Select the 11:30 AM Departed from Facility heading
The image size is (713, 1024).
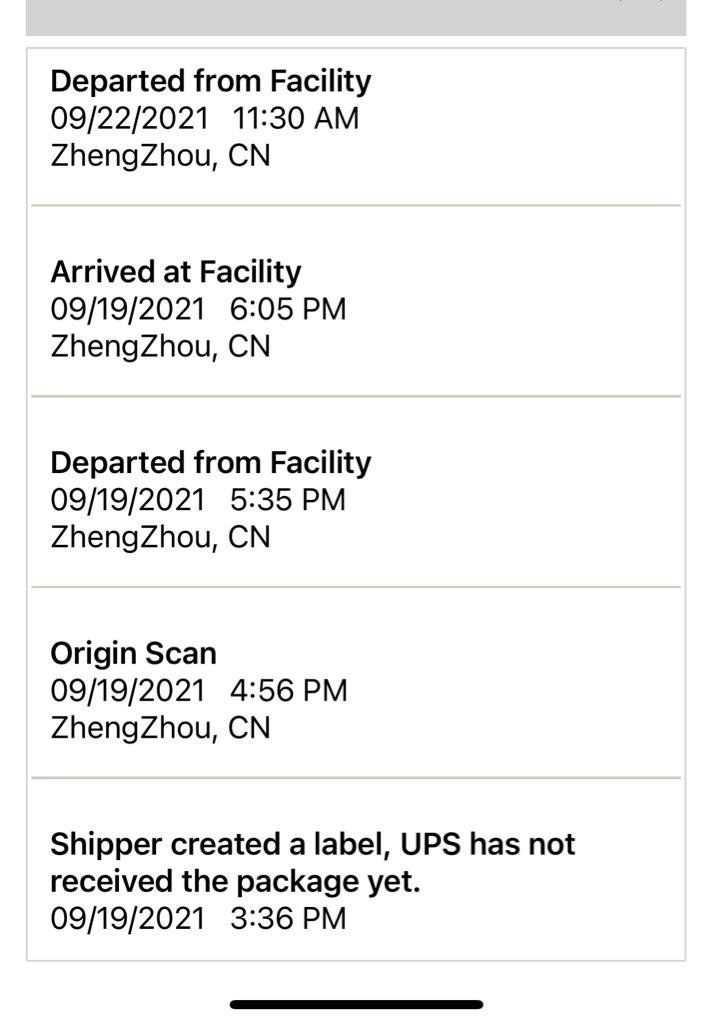(210, 81)
